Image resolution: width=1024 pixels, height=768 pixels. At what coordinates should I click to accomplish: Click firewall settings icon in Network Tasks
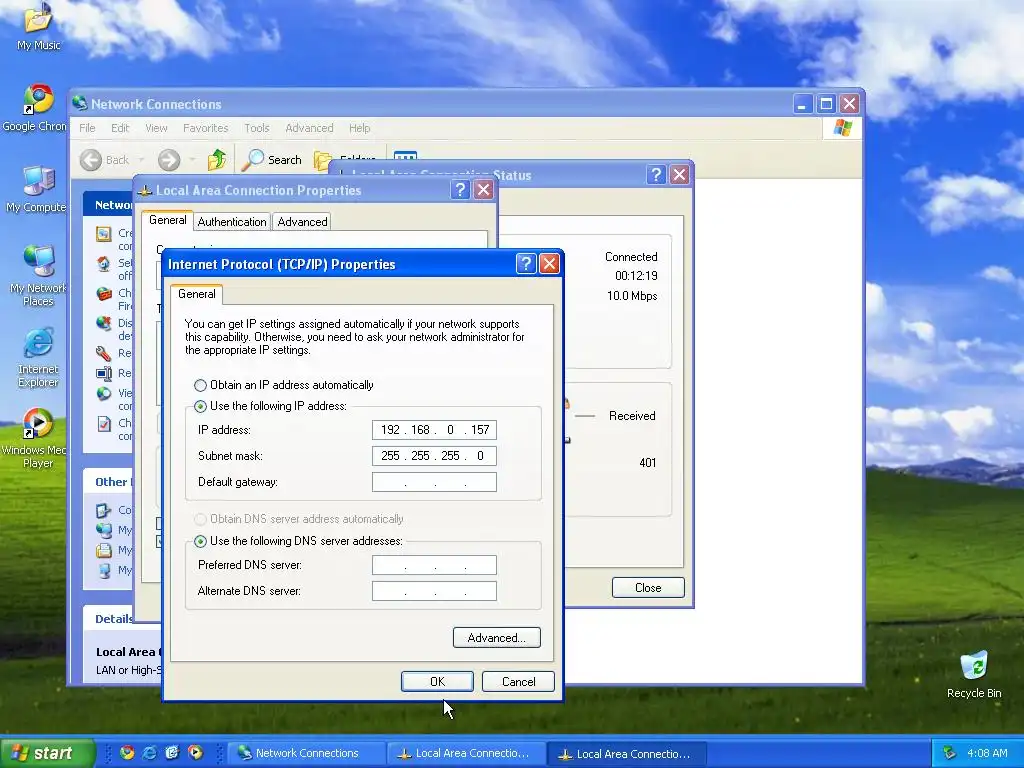point(104,294)
